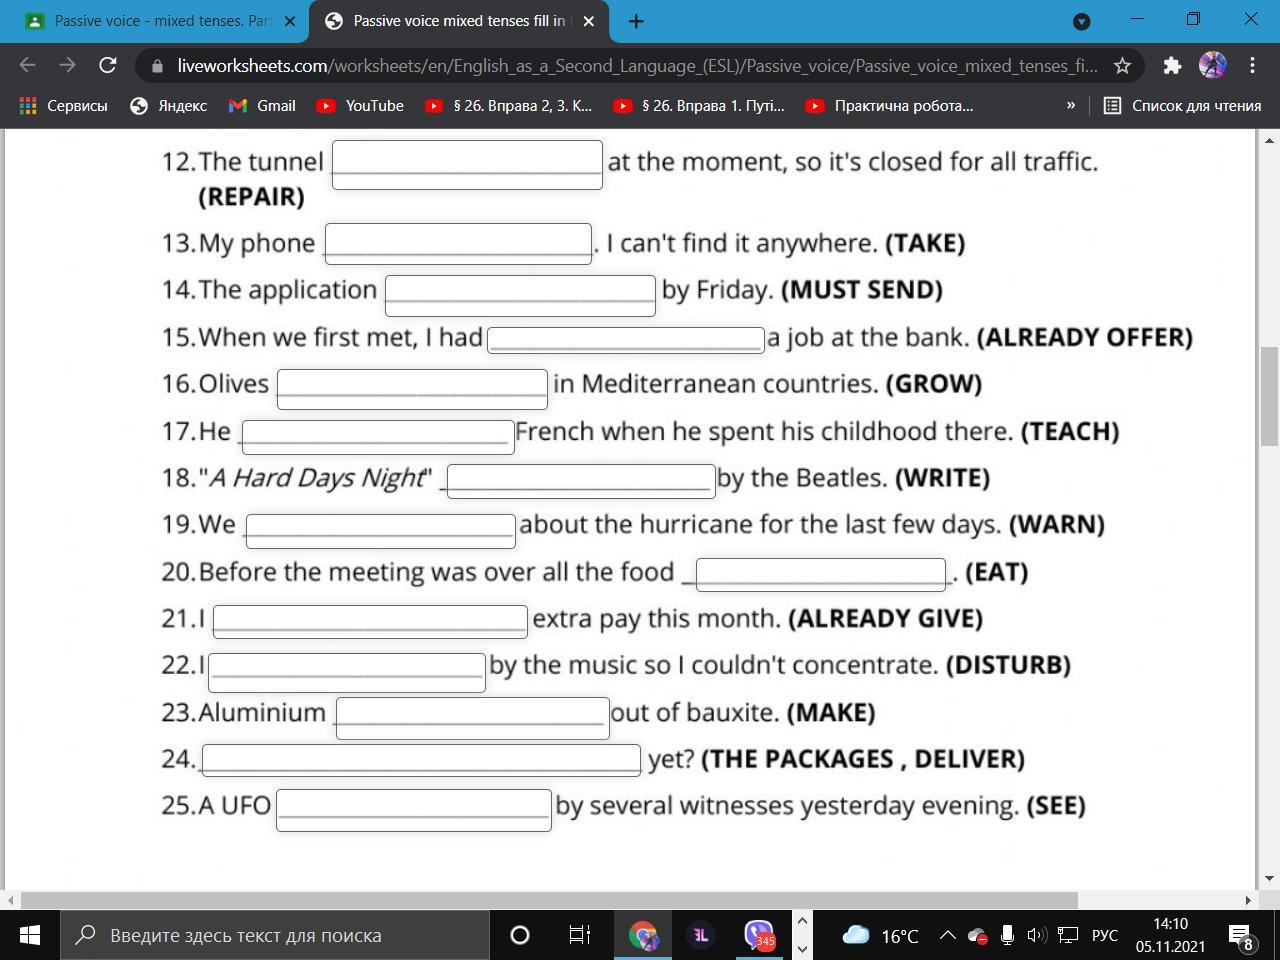Click the blank for sentence 17 (TEACH)
The height and width of the screenshot is (960, 1280).
pos(378,437)
